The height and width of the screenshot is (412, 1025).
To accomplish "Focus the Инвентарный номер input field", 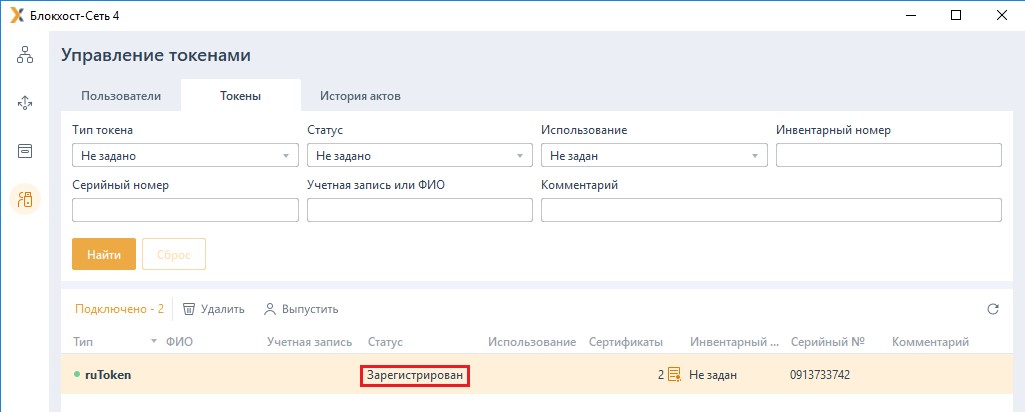I will [888, 155].
